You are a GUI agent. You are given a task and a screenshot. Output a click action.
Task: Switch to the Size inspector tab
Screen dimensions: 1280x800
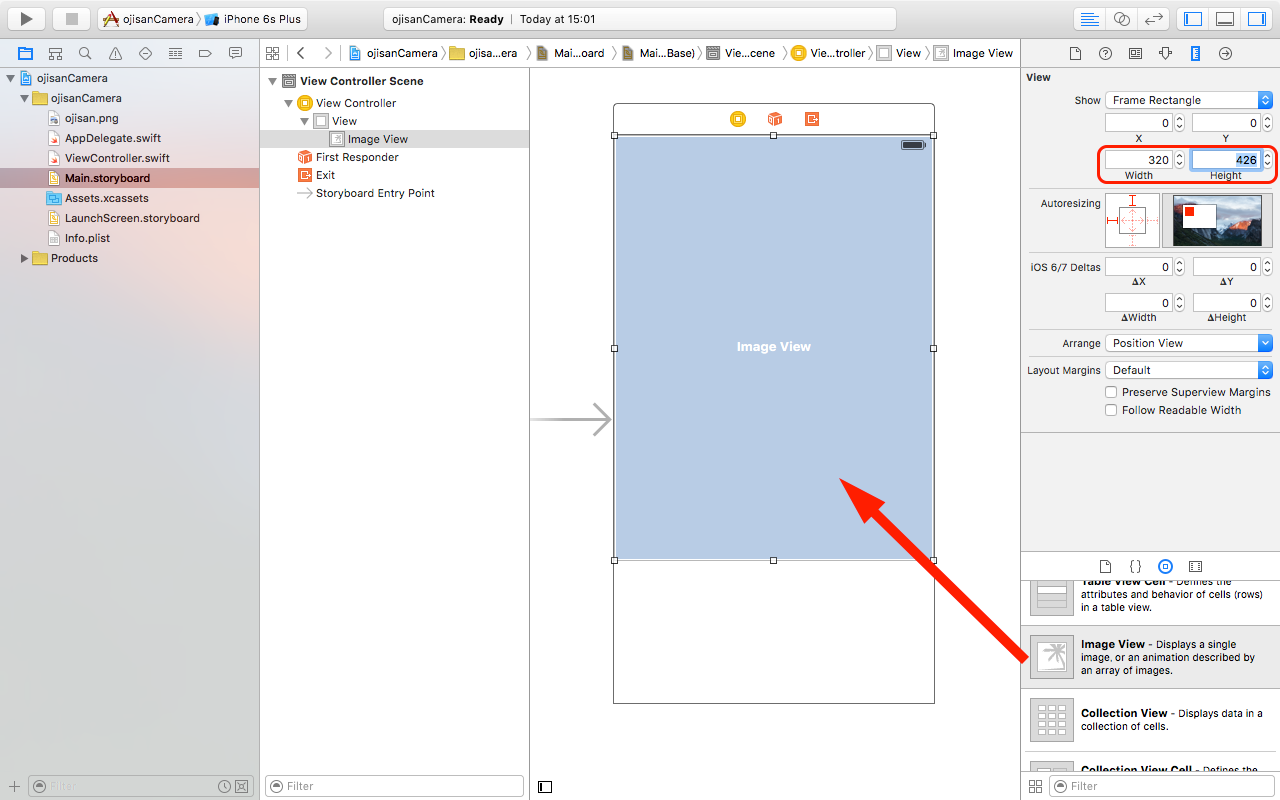coord(1195,53)
